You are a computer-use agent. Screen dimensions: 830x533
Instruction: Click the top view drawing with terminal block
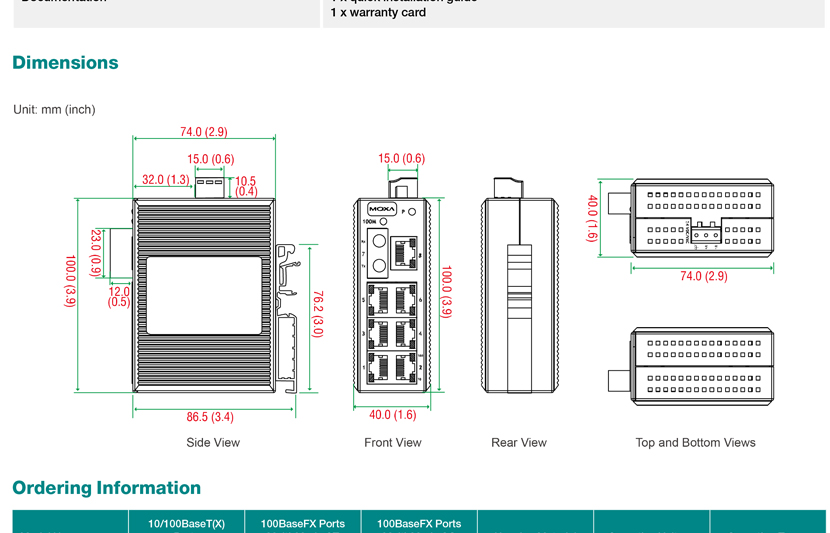tap(691, 218)
